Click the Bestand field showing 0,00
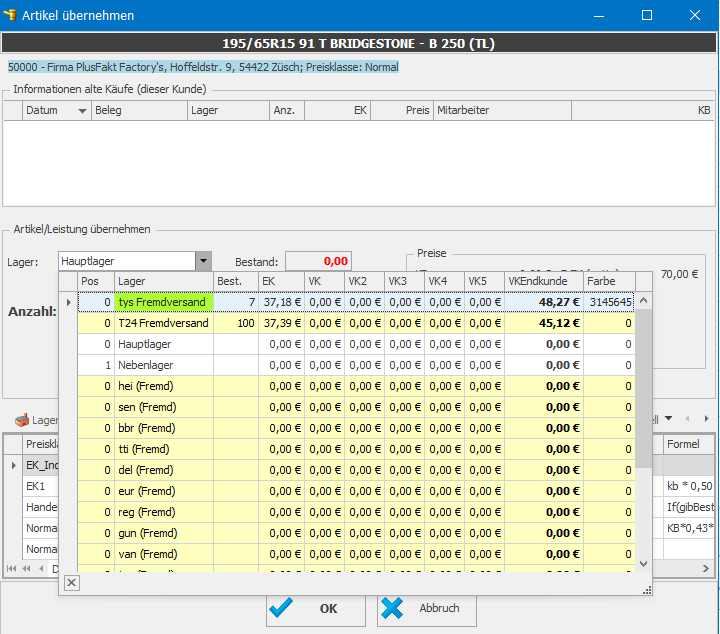 point(318,261)
